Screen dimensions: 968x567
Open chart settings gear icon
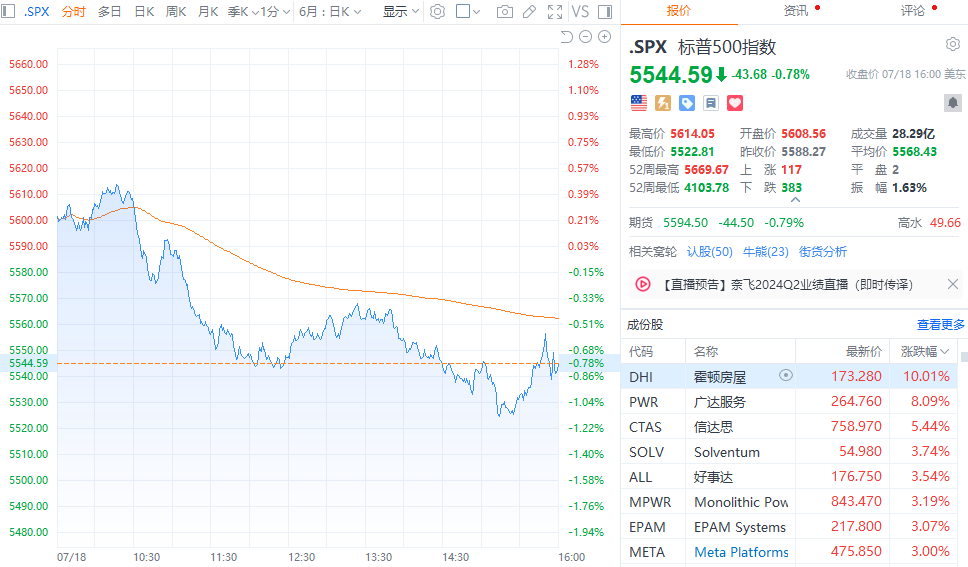coord(437,12)
